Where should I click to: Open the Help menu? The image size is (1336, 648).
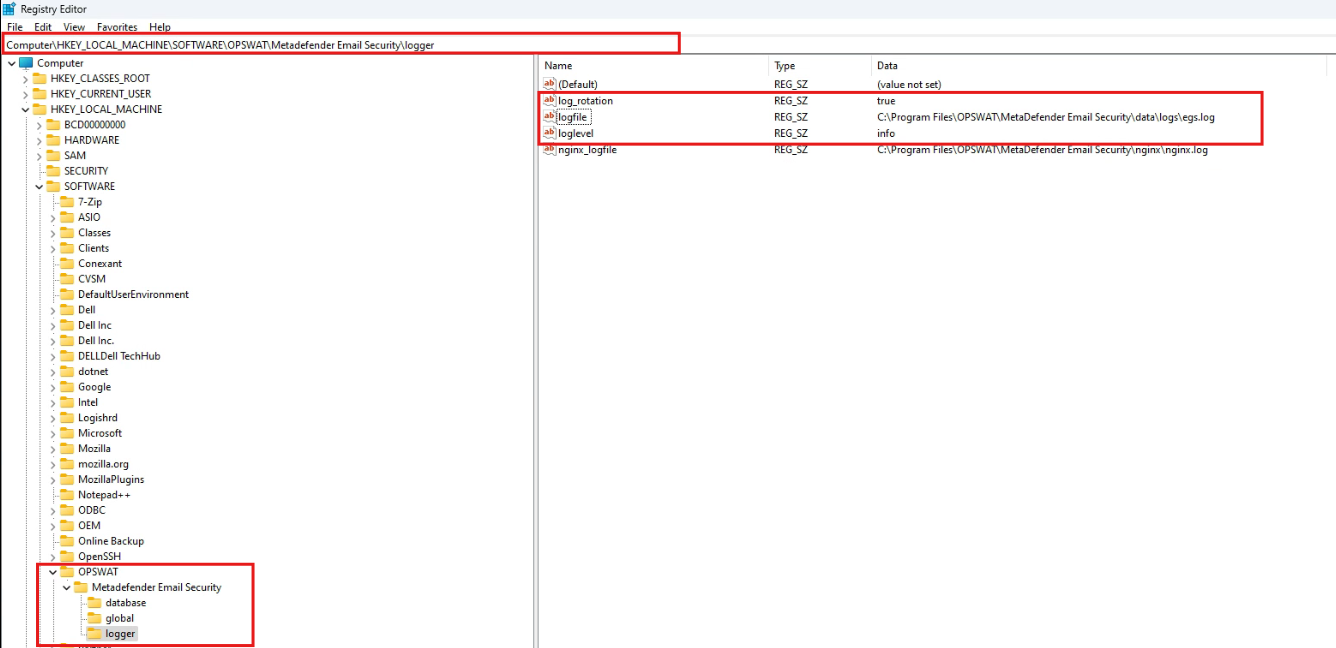(x=160, y=27)
